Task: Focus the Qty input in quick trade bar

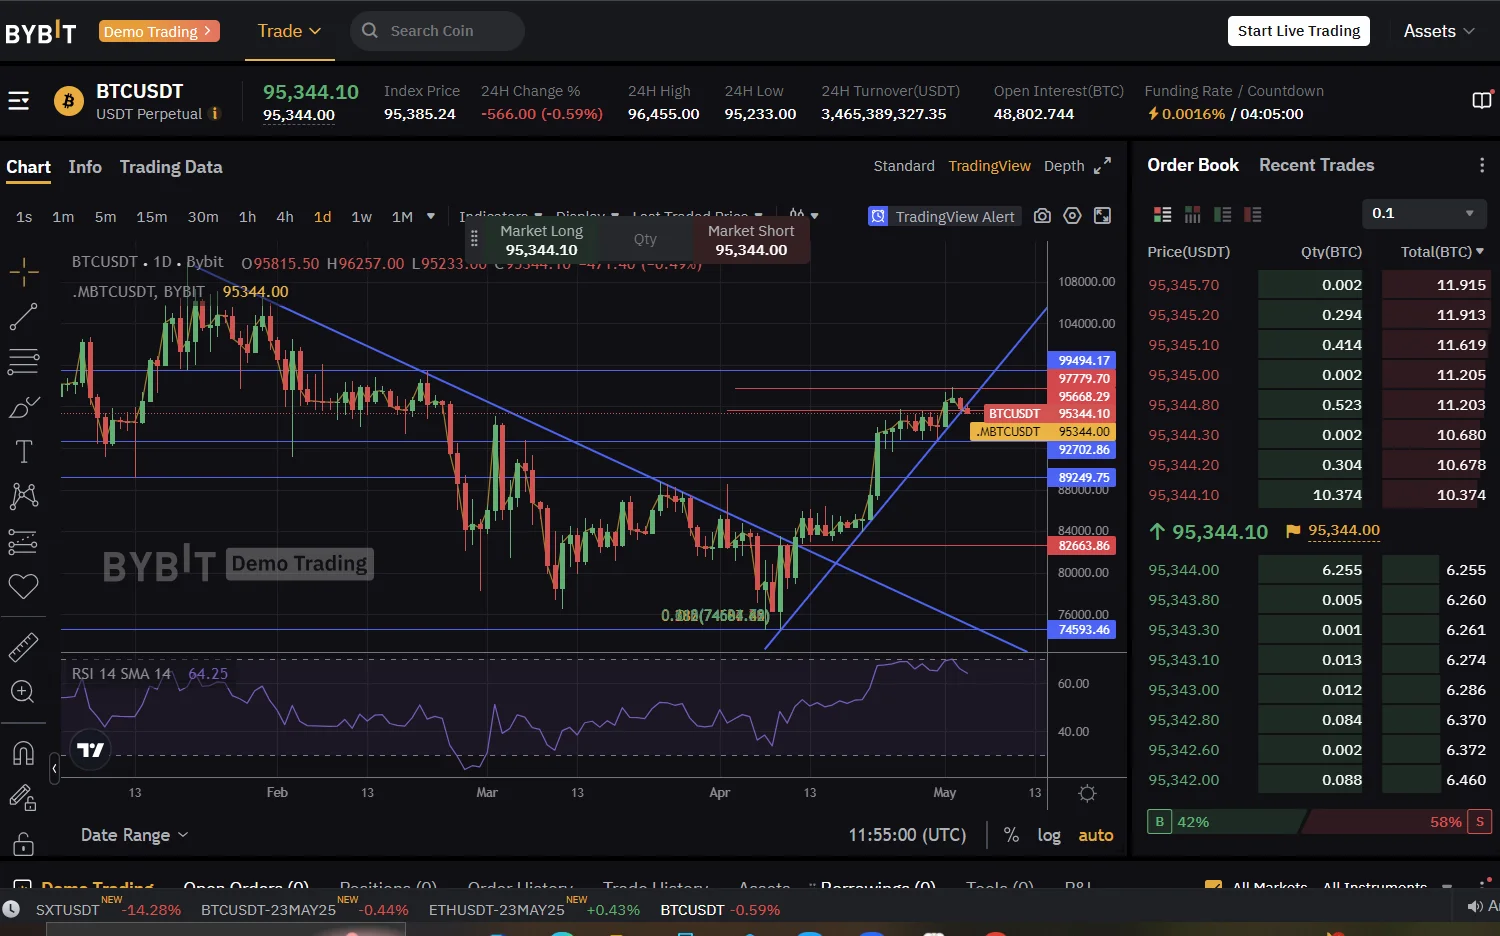Action: [645, 240]
